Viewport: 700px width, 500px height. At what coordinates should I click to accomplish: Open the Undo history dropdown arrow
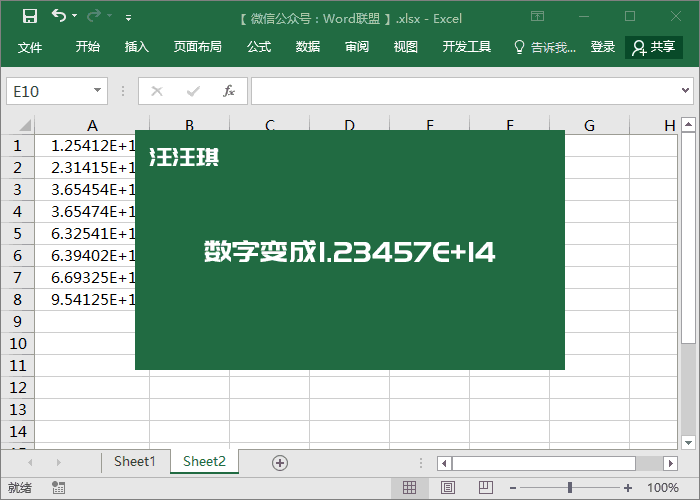click(x=75, y=16)
